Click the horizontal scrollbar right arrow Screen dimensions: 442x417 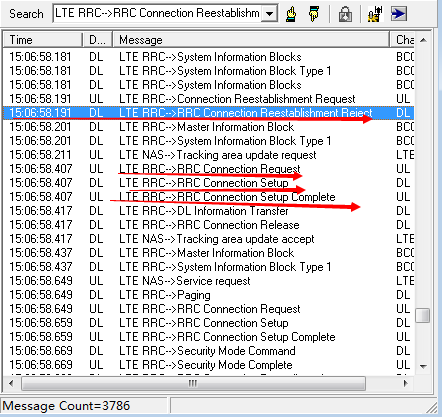pos(406,383)
